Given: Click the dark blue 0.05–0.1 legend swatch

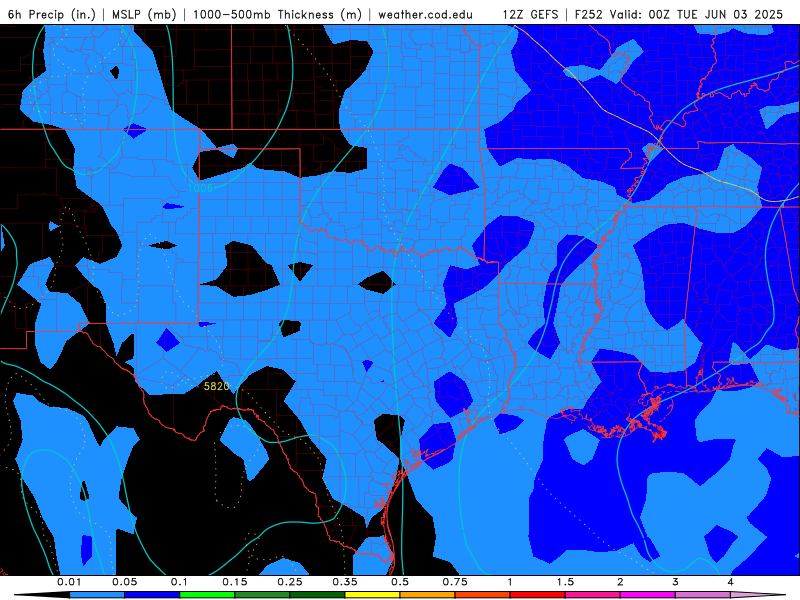Looking at the screenshot, I should [x=152, y=595].
